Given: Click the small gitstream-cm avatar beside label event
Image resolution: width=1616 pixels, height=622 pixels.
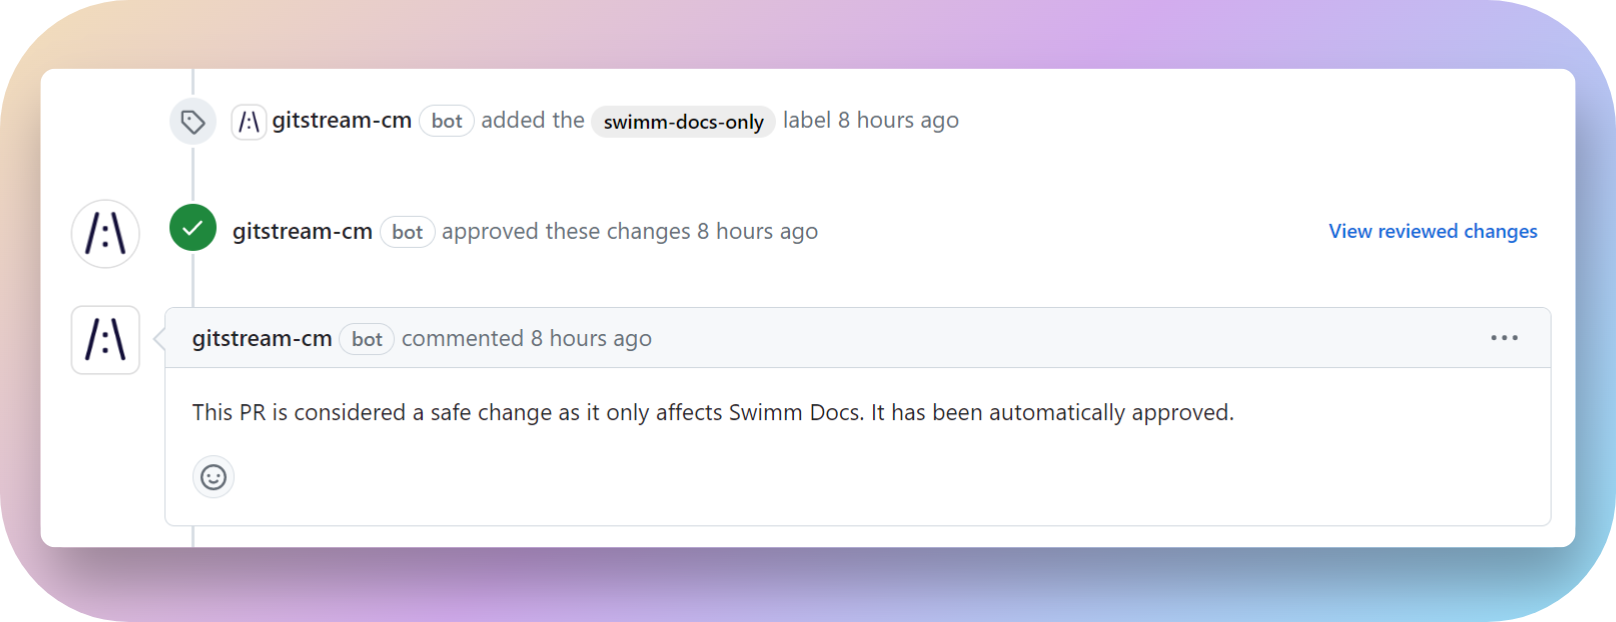Looking at the screenshot, I should [249, 122].
